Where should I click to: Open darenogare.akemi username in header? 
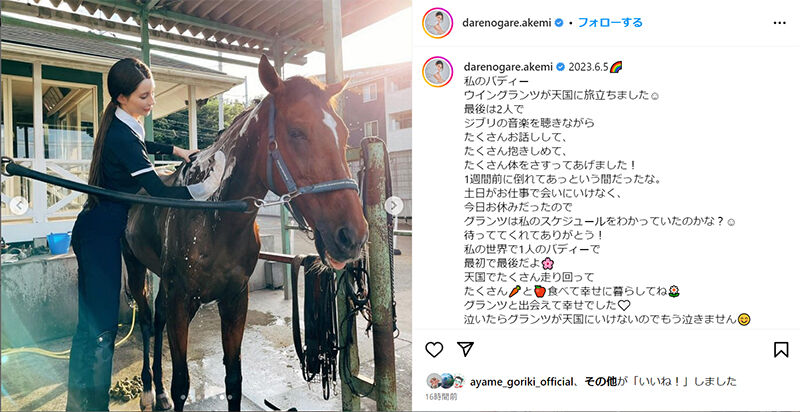pyautogui.click(x=507, y=23)
